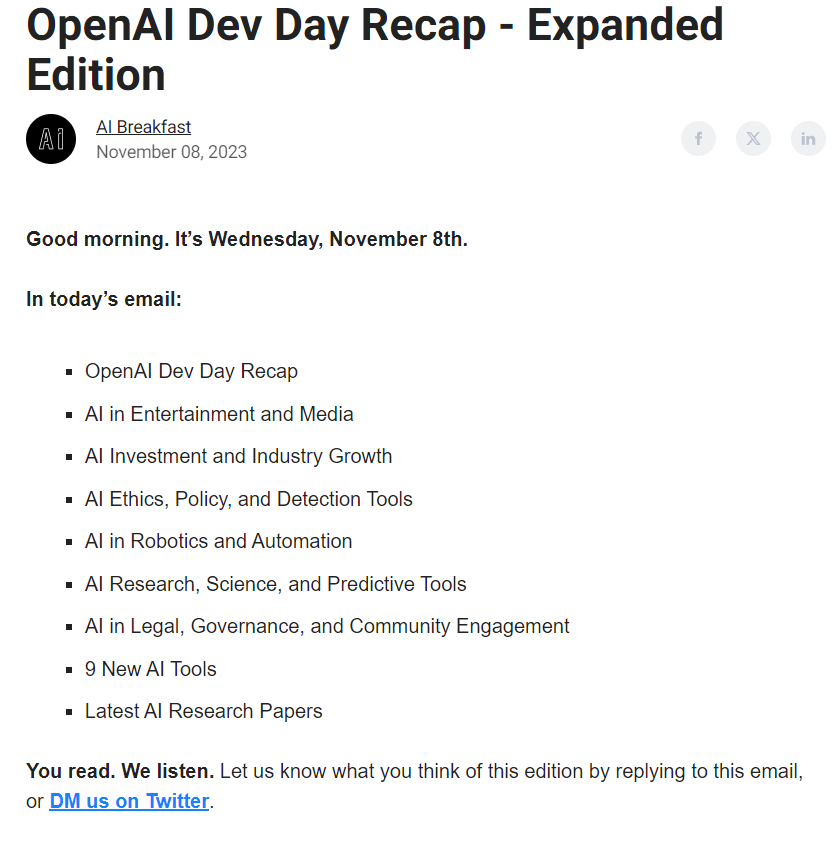Select the 9 New AI Tools item

point(151,669)
